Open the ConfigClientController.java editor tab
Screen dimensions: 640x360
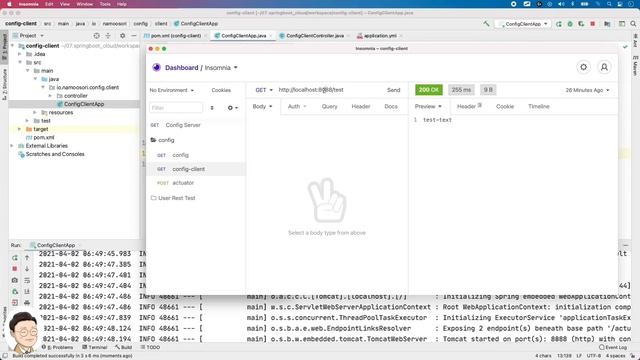(315, 36)
